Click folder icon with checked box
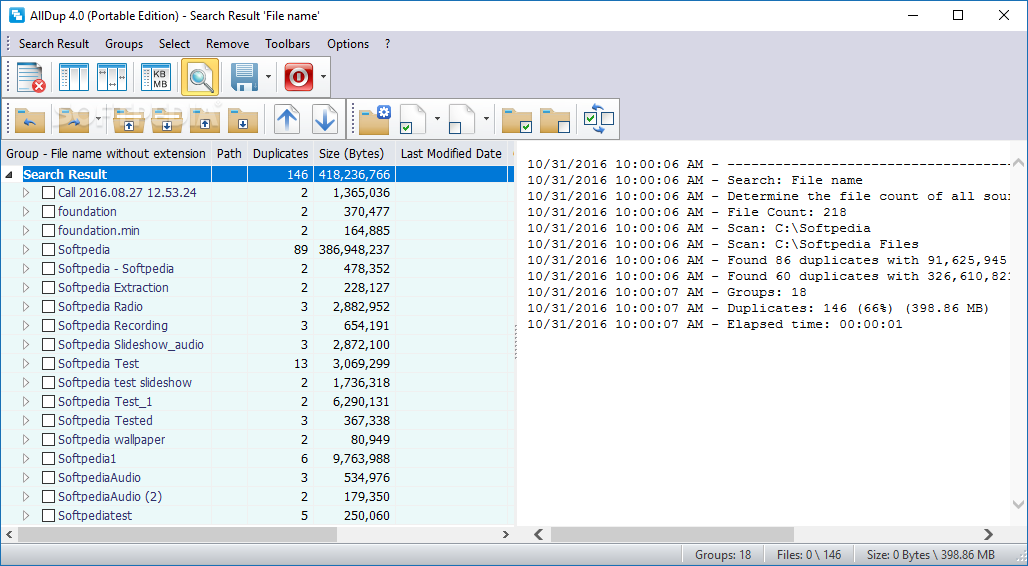The image size is (1028, 566). tap(517, 119)
